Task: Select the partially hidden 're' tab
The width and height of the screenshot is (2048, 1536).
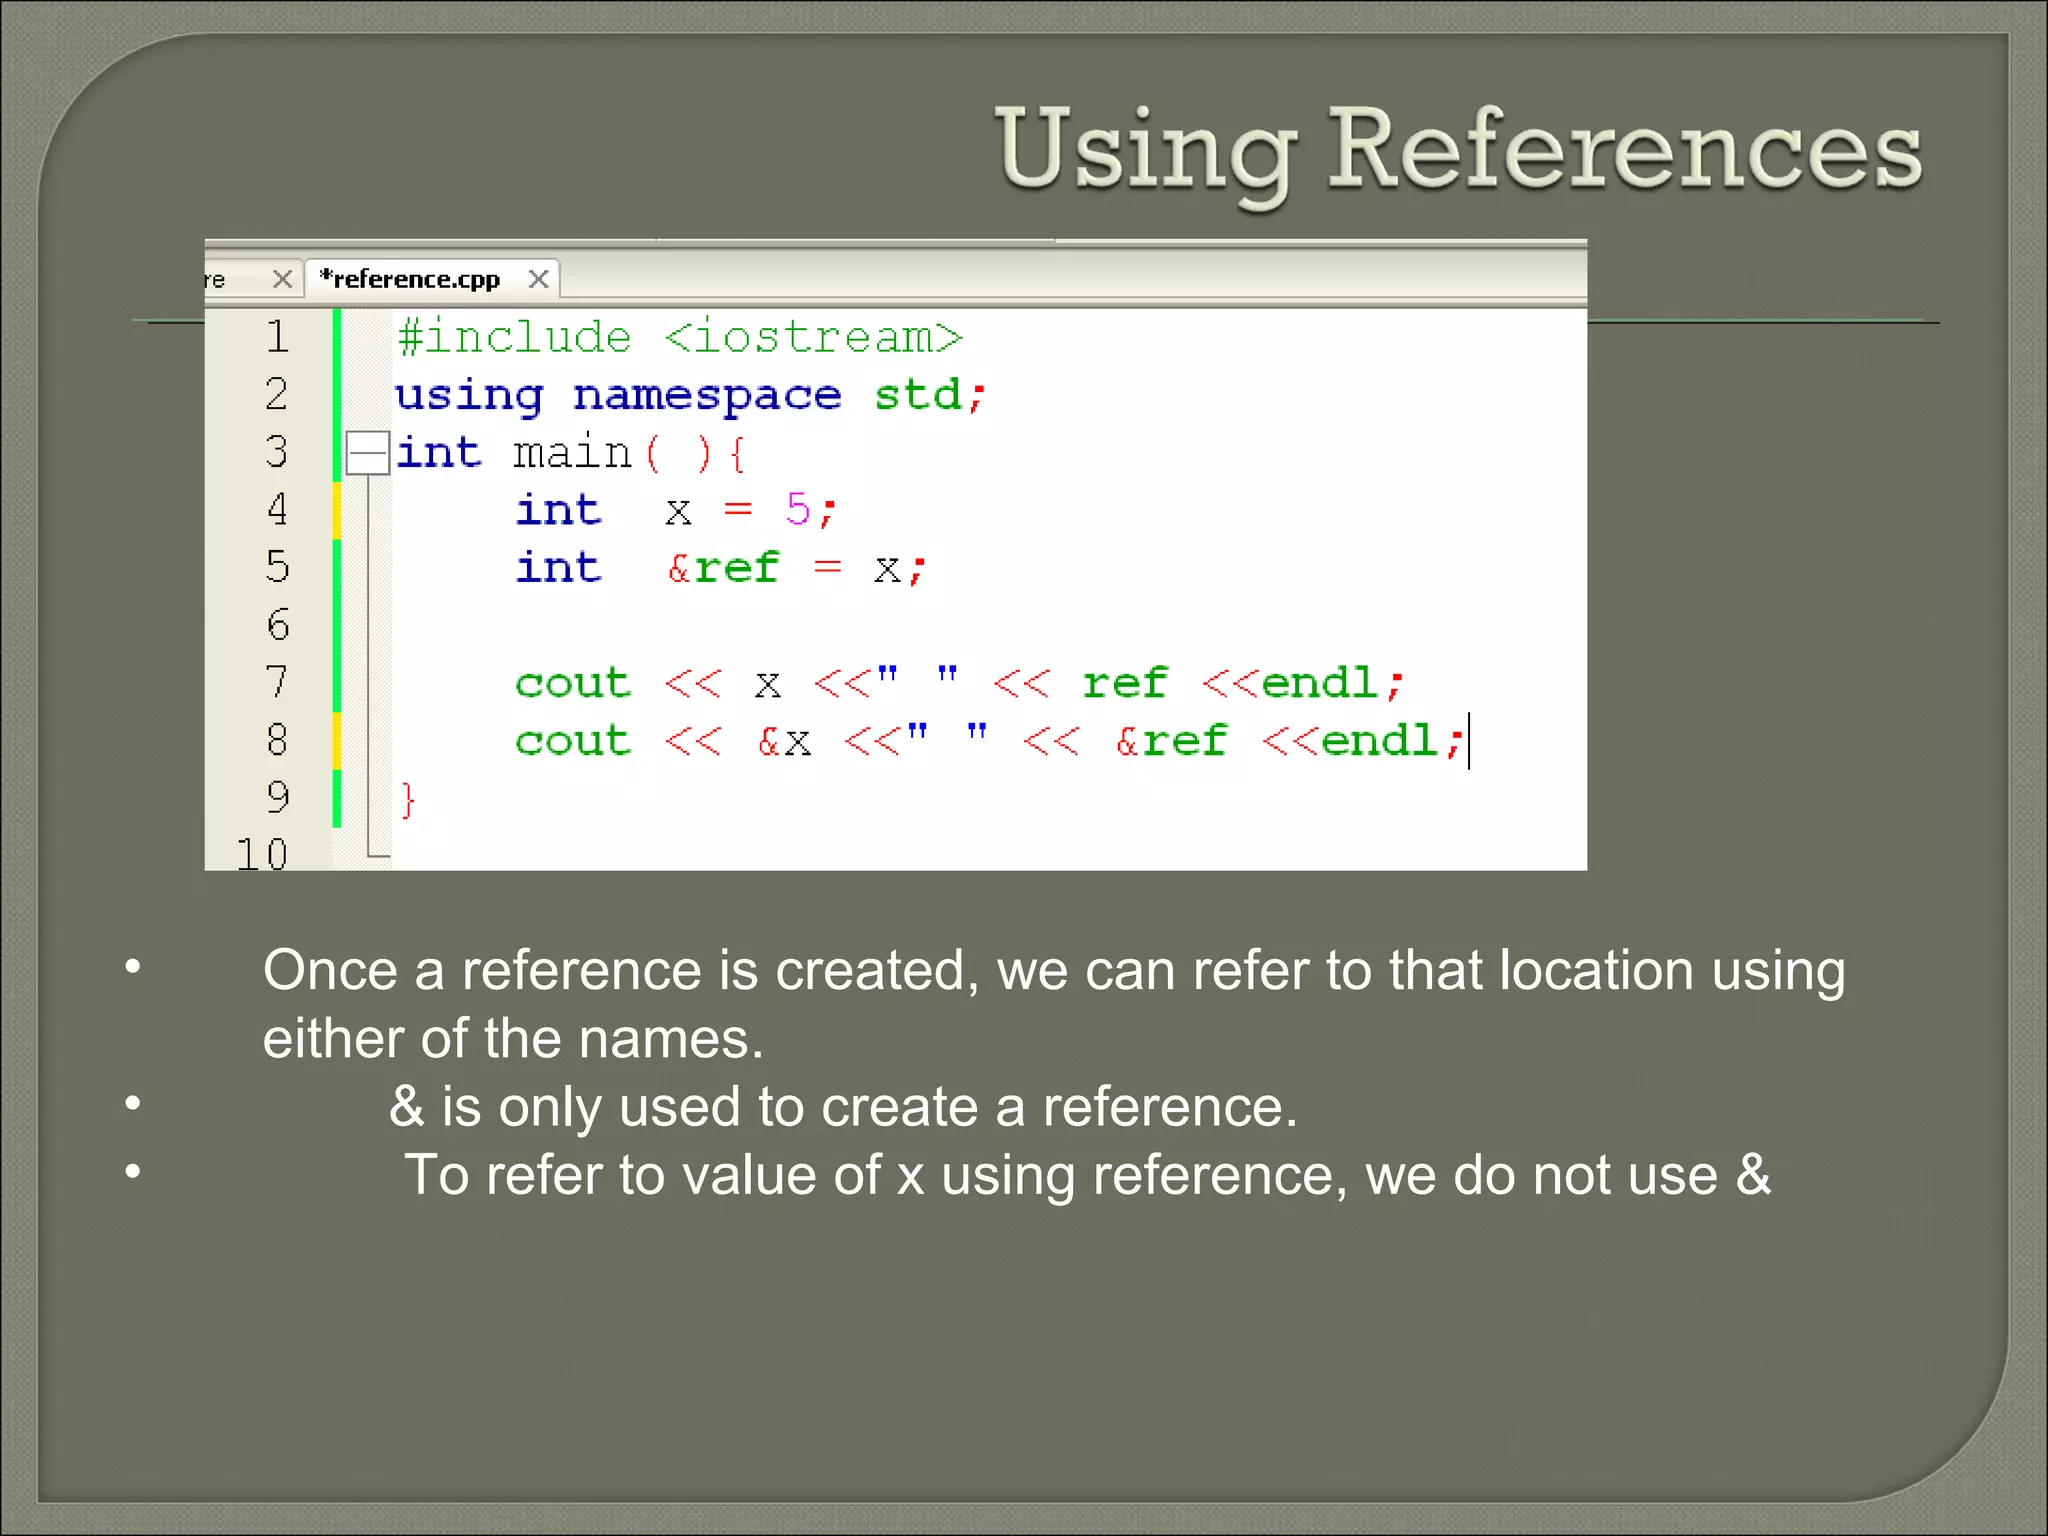Action: (x=216, y=280)
